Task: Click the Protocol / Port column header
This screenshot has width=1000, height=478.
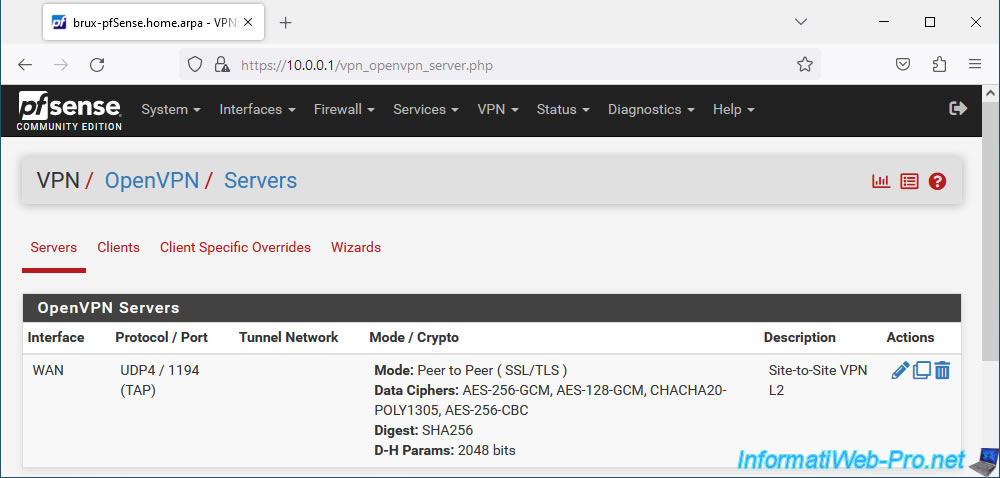Action: coord(161,337)
